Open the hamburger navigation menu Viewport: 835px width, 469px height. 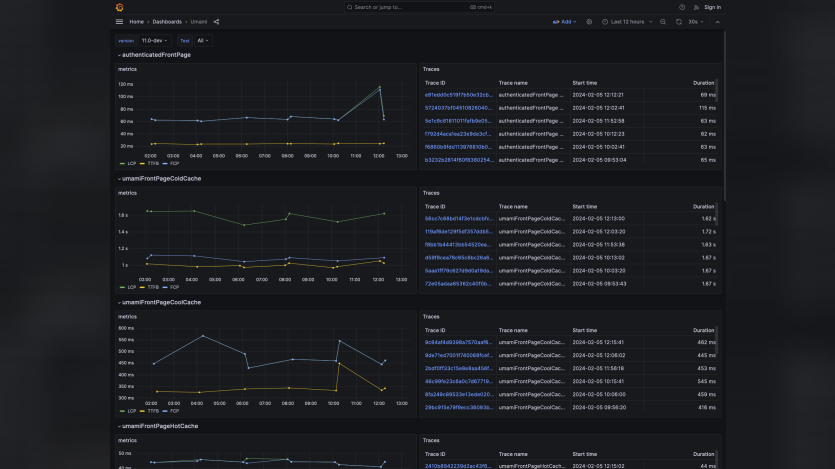[x=119, y=22]
